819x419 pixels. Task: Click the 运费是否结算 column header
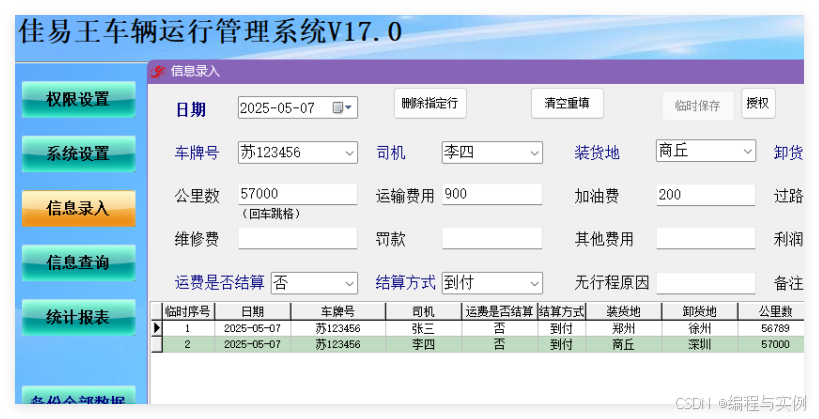coord(499,311)
